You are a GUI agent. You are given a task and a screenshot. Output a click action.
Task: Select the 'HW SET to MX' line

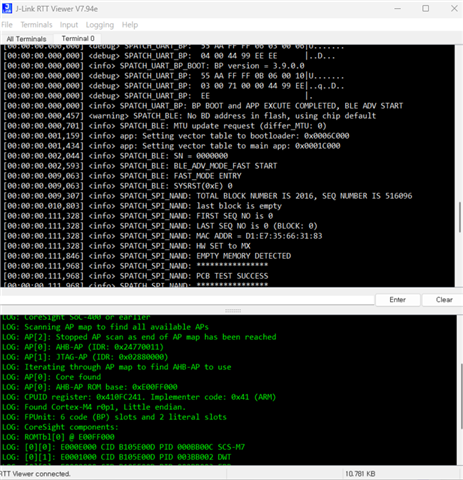click(x=127, y=246)
